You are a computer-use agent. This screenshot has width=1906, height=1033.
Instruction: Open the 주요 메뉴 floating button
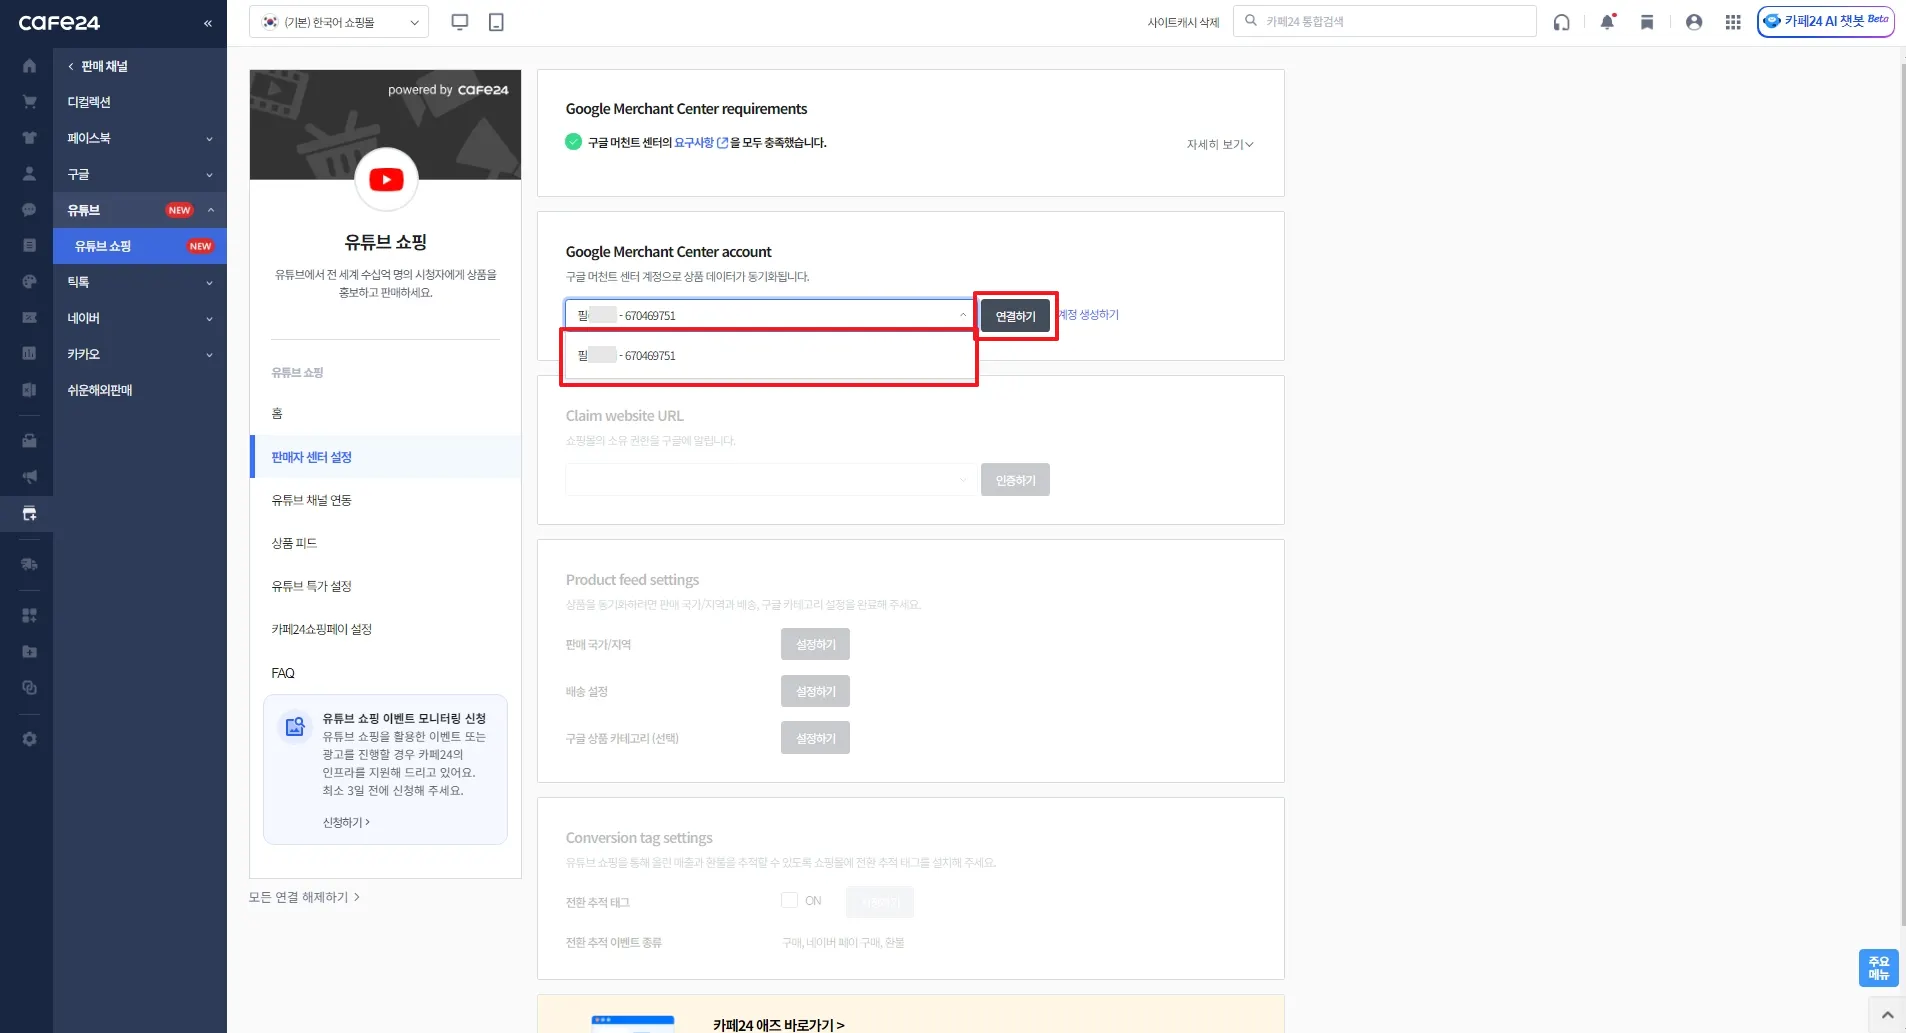pyautogui.click(x=1878, y=968)
